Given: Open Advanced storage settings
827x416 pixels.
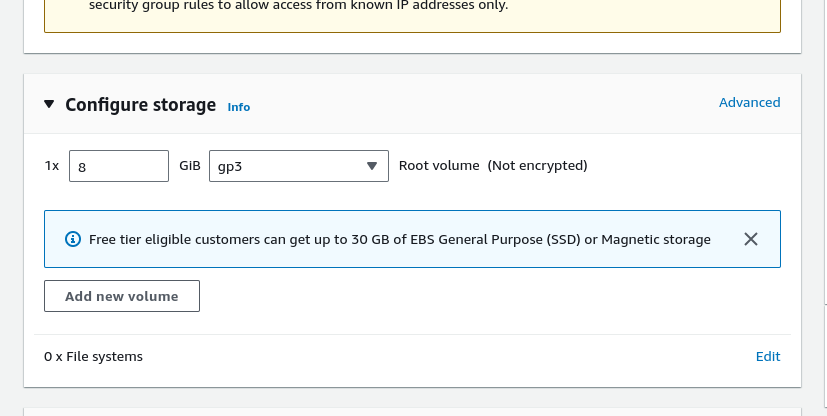Looking at the screenshot, I should (x=749, y=102).
